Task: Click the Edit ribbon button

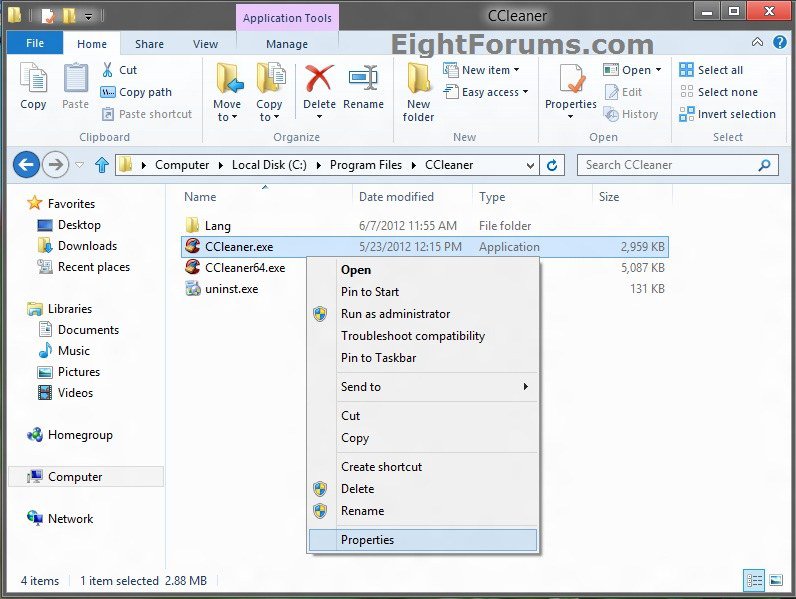Action: [x=623, y=92]
